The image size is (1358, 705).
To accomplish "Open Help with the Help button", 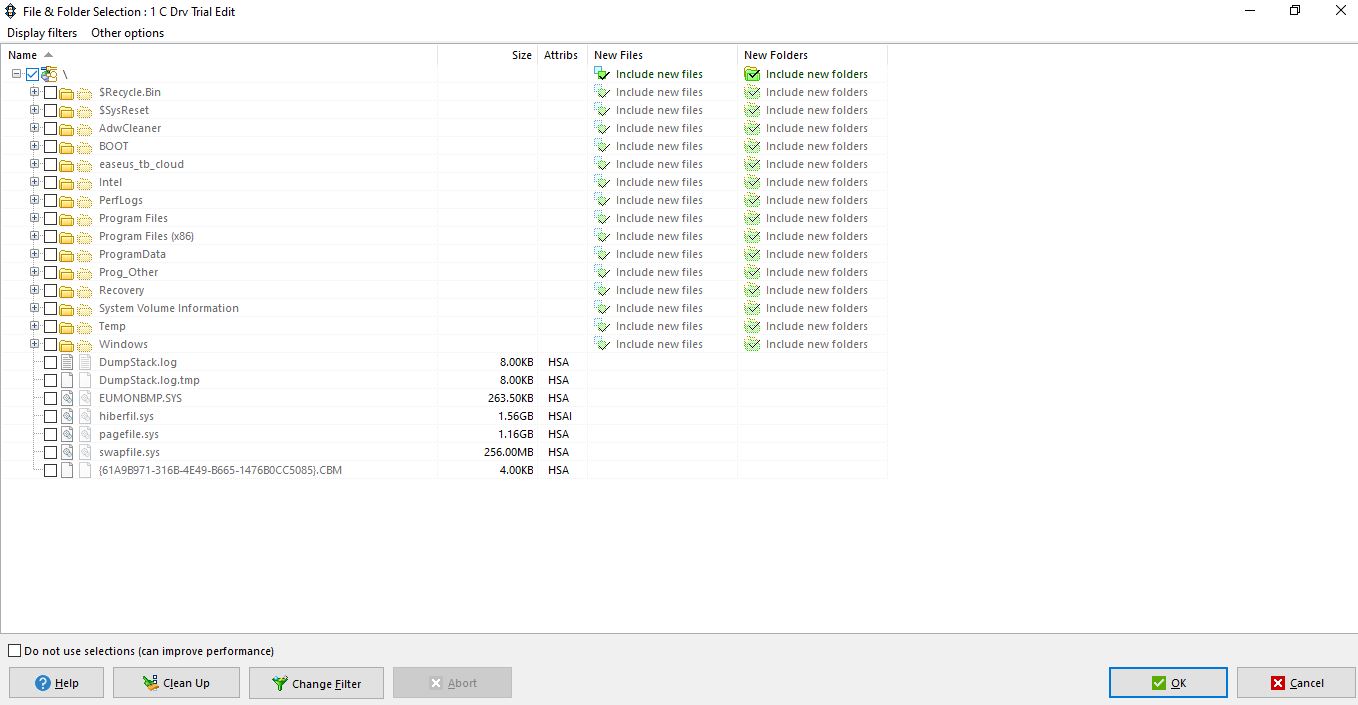I will (57, 683).
